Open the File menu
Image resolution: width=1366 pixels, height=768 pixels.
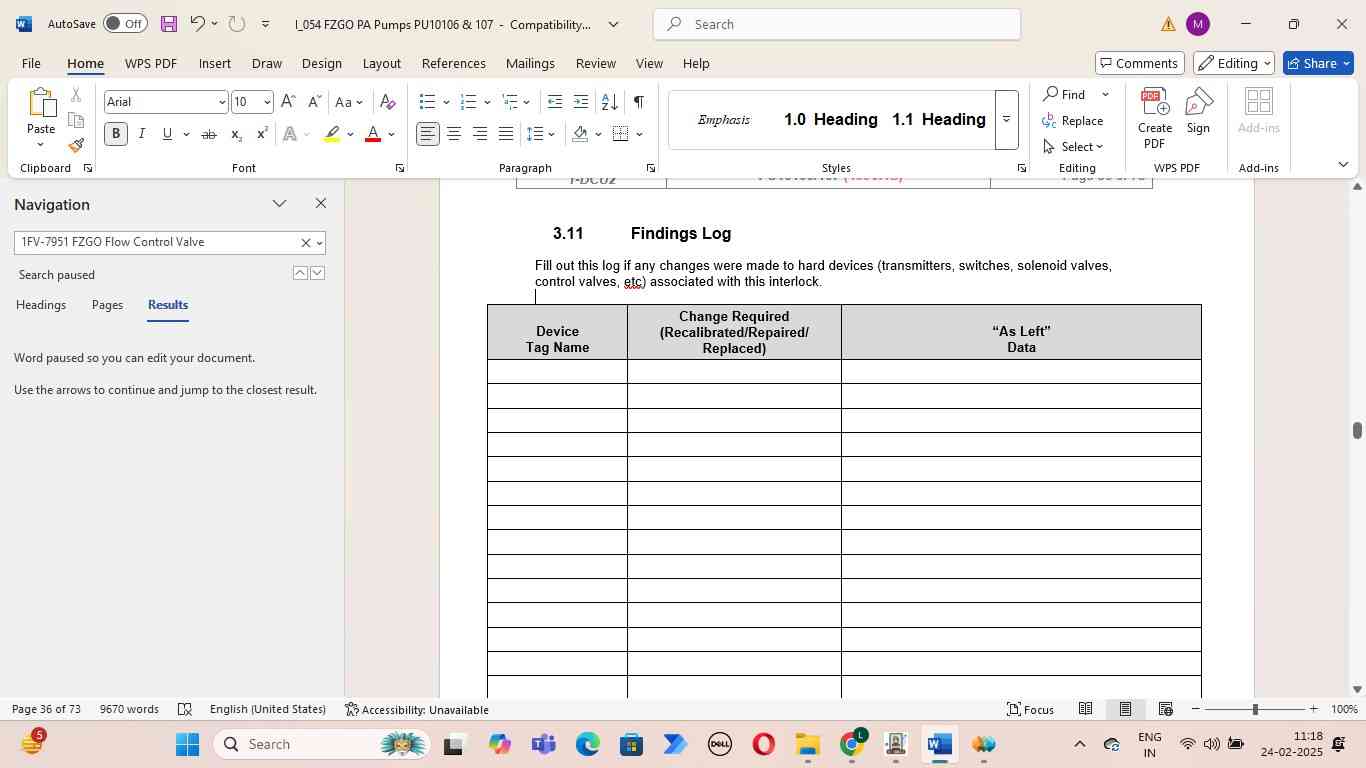point(31,63)
